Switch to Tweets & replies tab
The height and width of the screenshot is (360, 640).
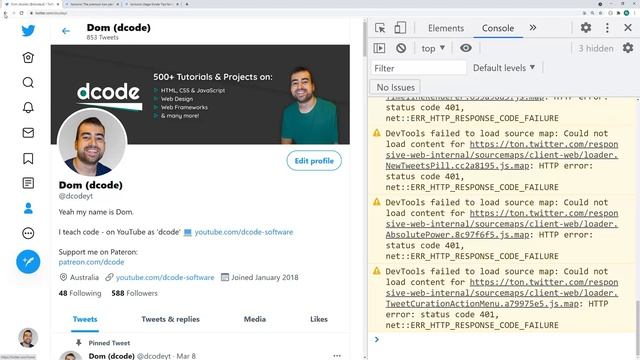click(x=171, y=319)
